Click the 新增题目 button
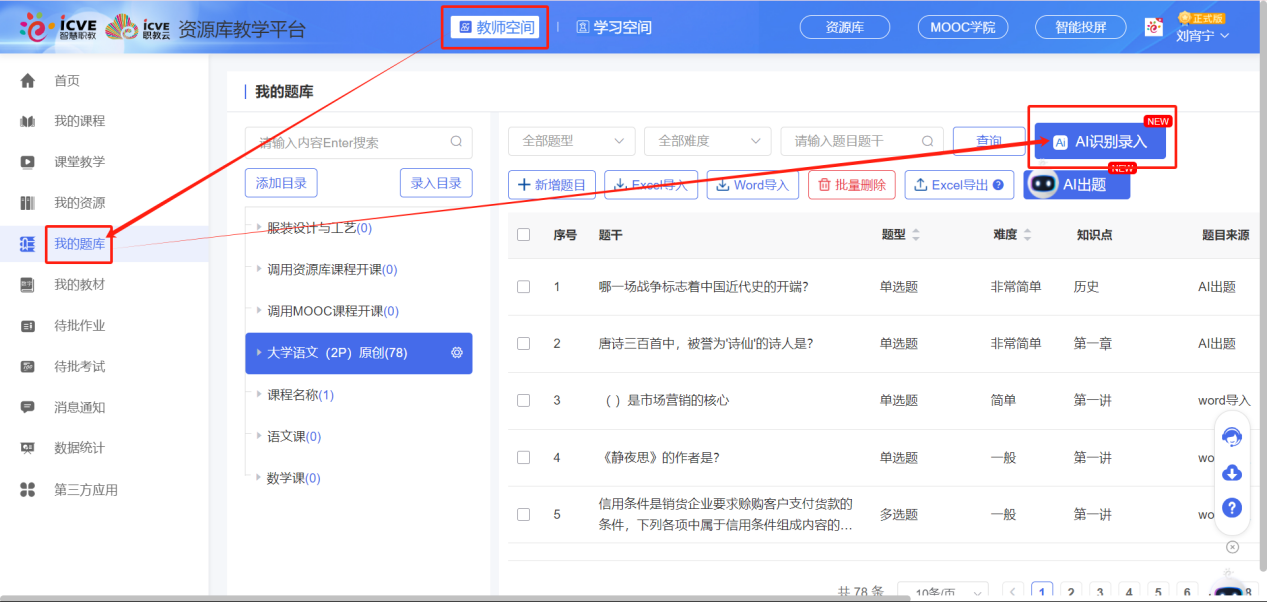Viewport: 1267px width, 602px height. (x=553, y=185)
